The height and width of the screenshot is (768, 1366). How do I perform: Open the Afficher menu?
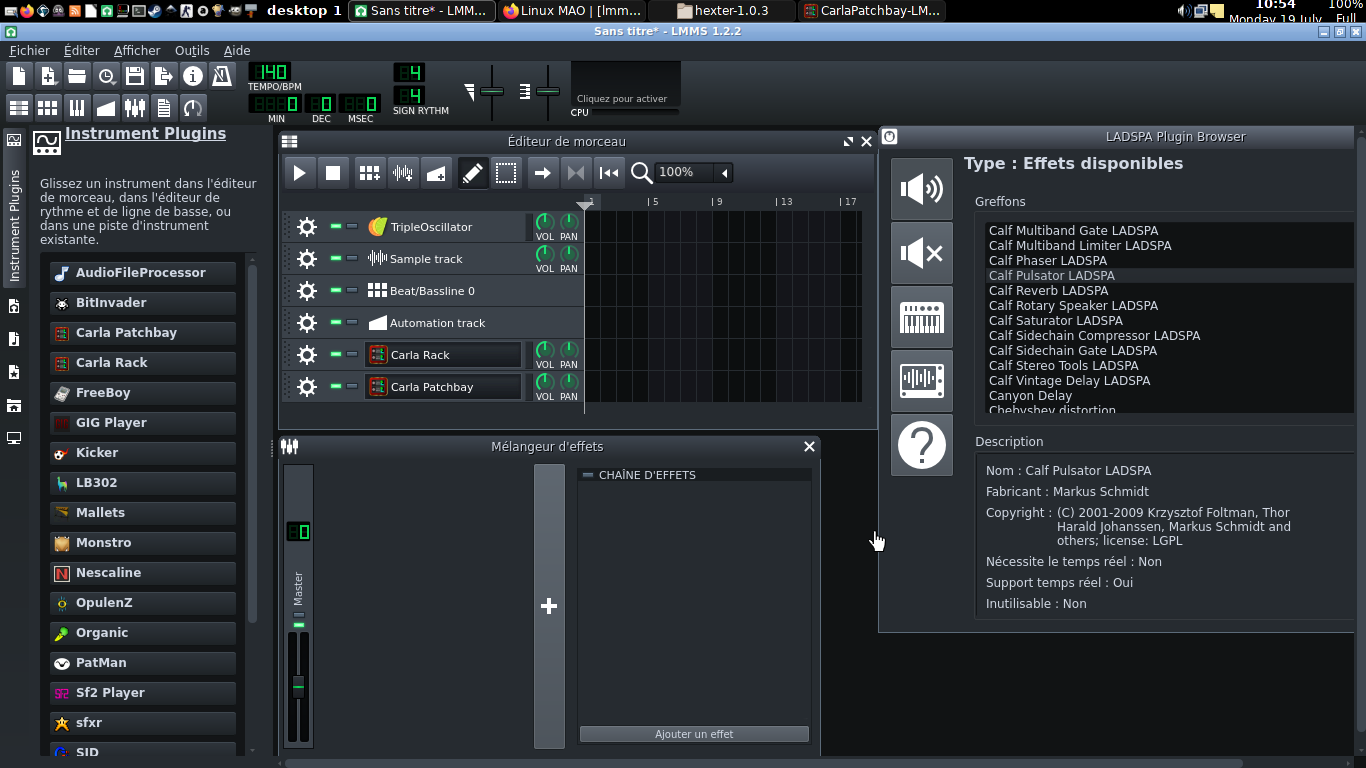[x=137, y=50]
